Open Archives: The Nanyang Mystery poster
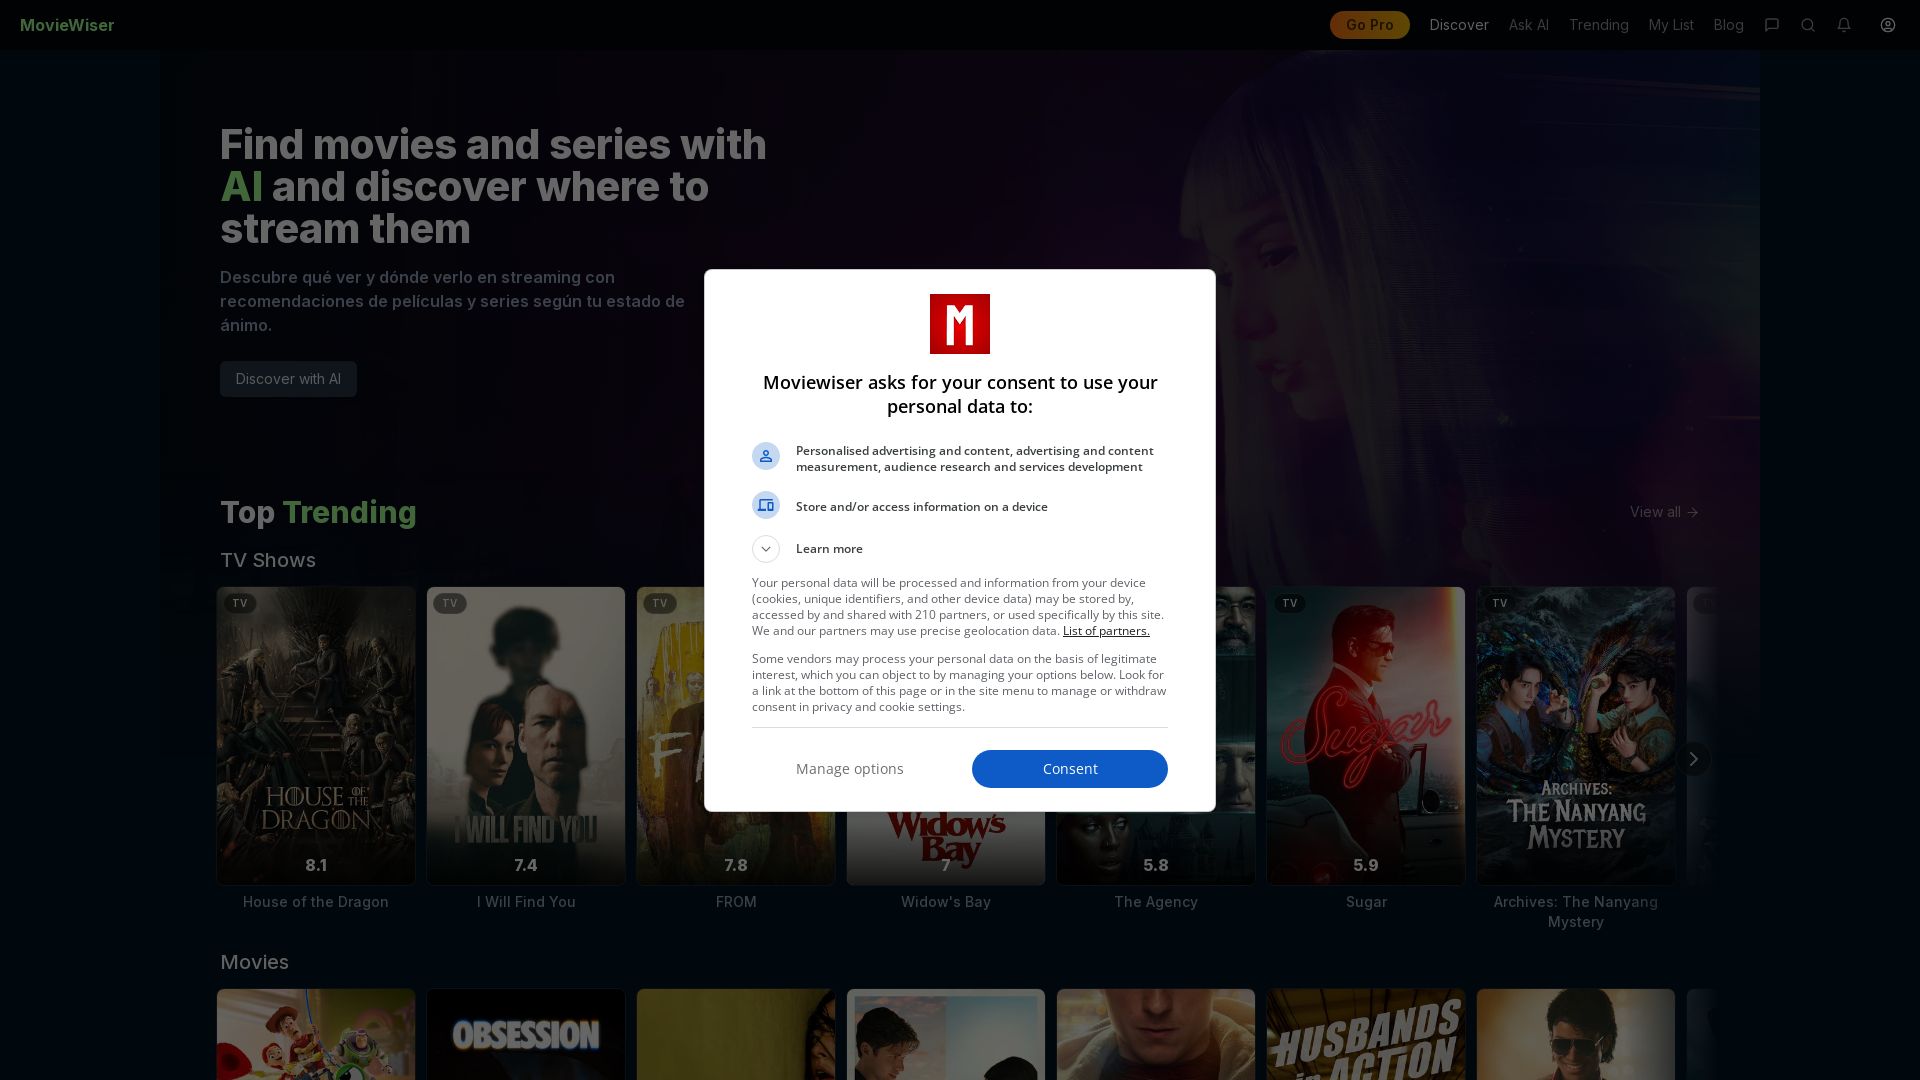 pyautogui.click(x=1576, y=736)
